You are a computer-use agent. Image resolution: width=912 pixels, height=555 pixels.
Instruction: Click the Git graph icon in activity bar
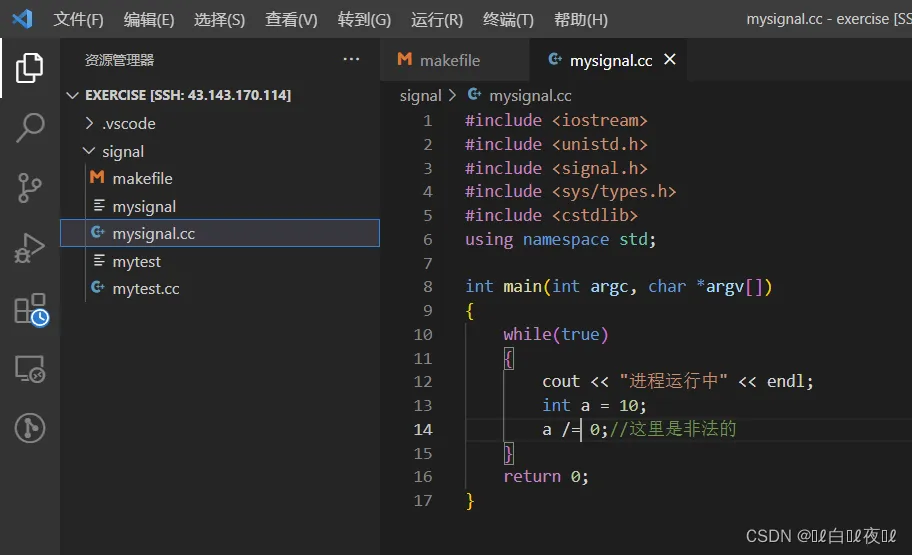(29, 428)
